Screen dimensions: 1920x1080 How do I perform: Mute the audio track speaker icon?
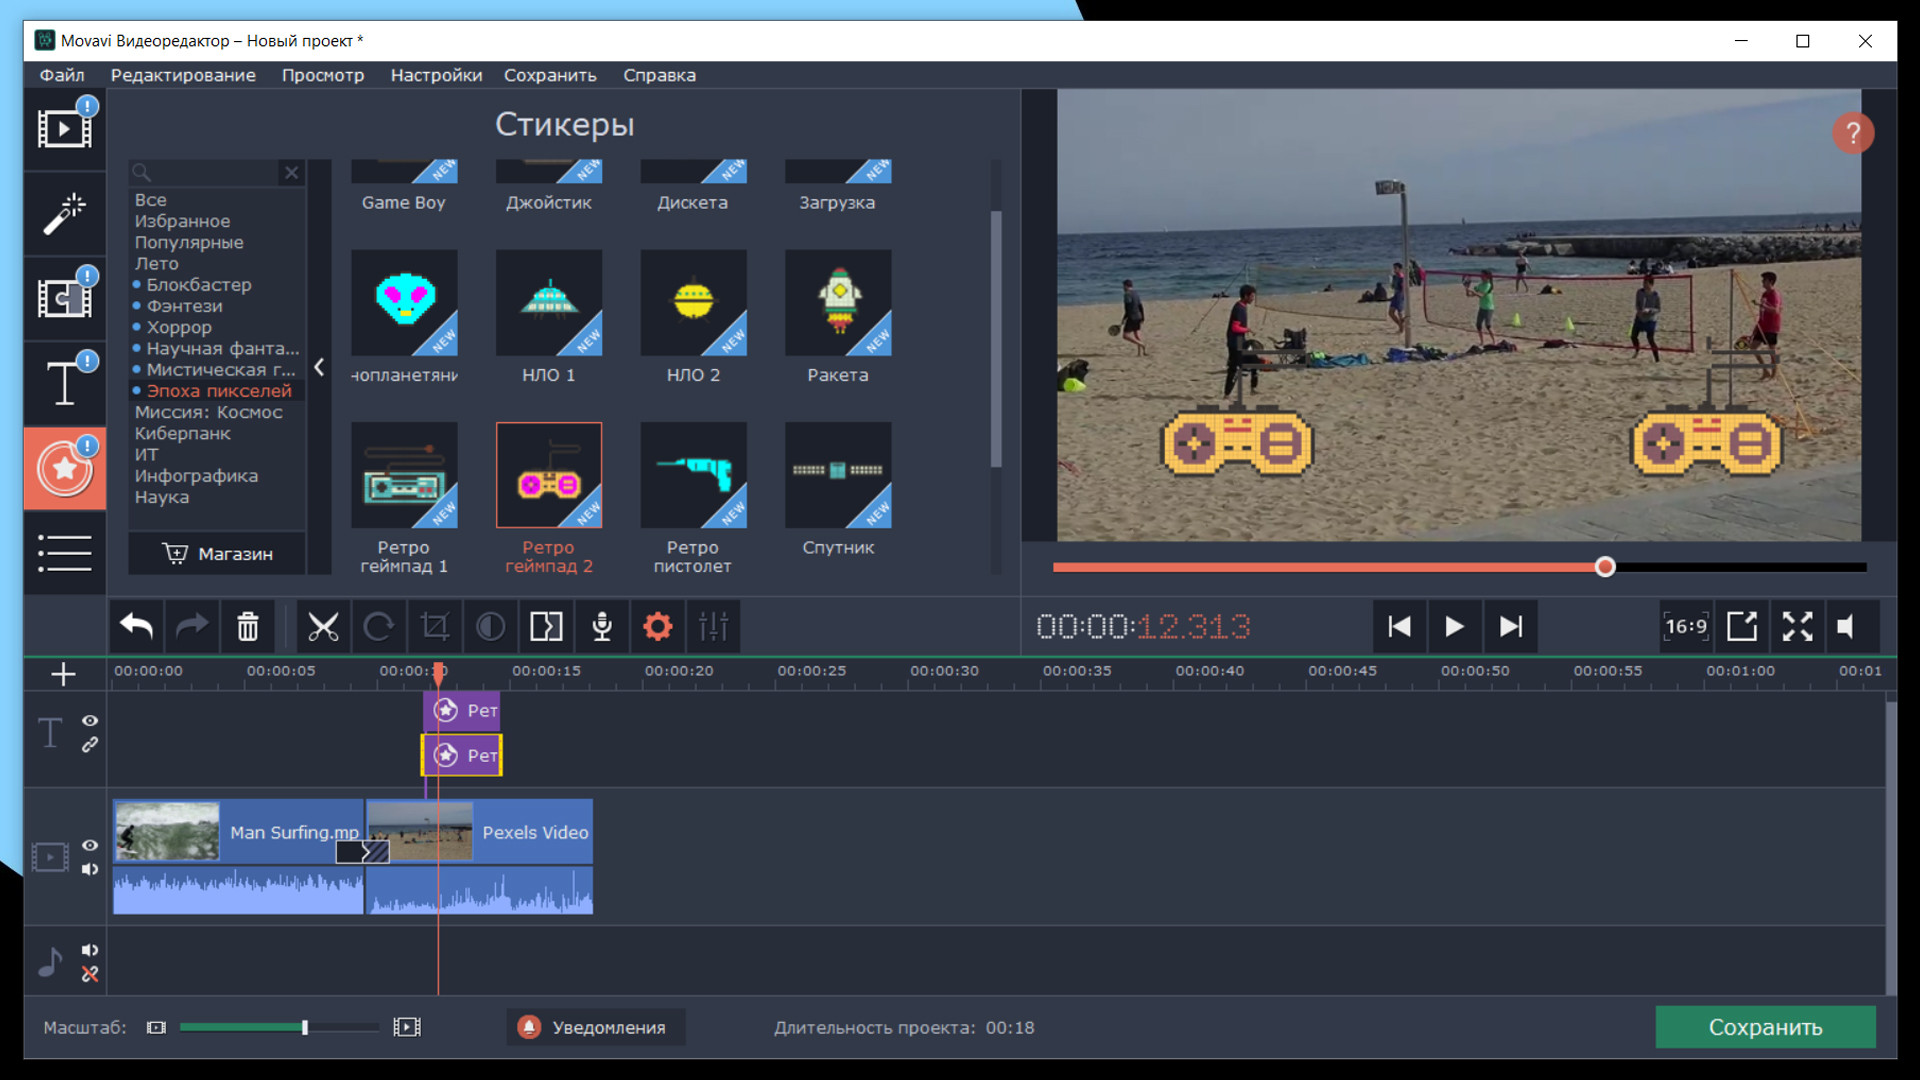click(90, 950)
